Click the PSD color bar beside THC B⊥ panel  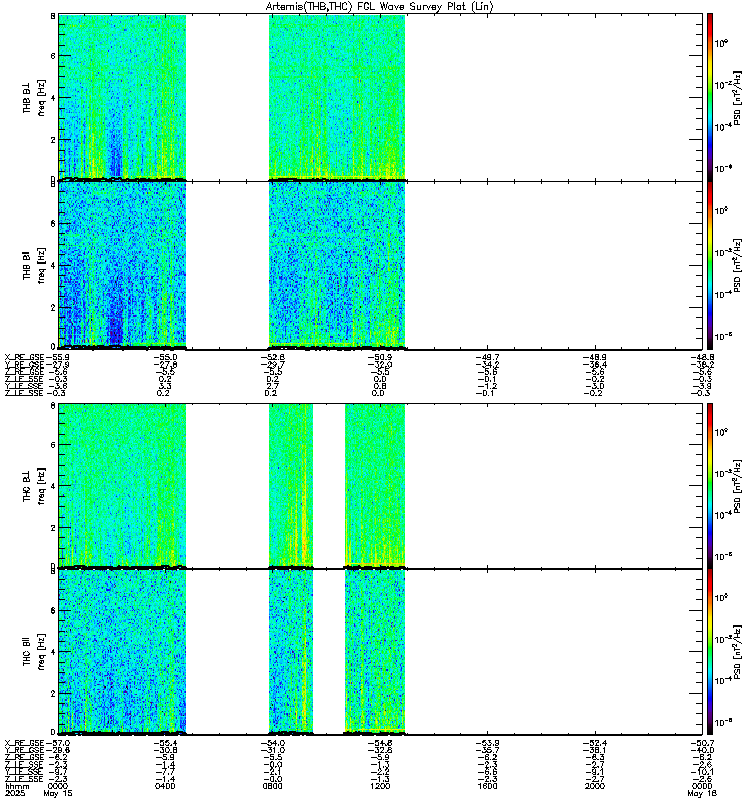pyautogui.click(x=710, y=485)
